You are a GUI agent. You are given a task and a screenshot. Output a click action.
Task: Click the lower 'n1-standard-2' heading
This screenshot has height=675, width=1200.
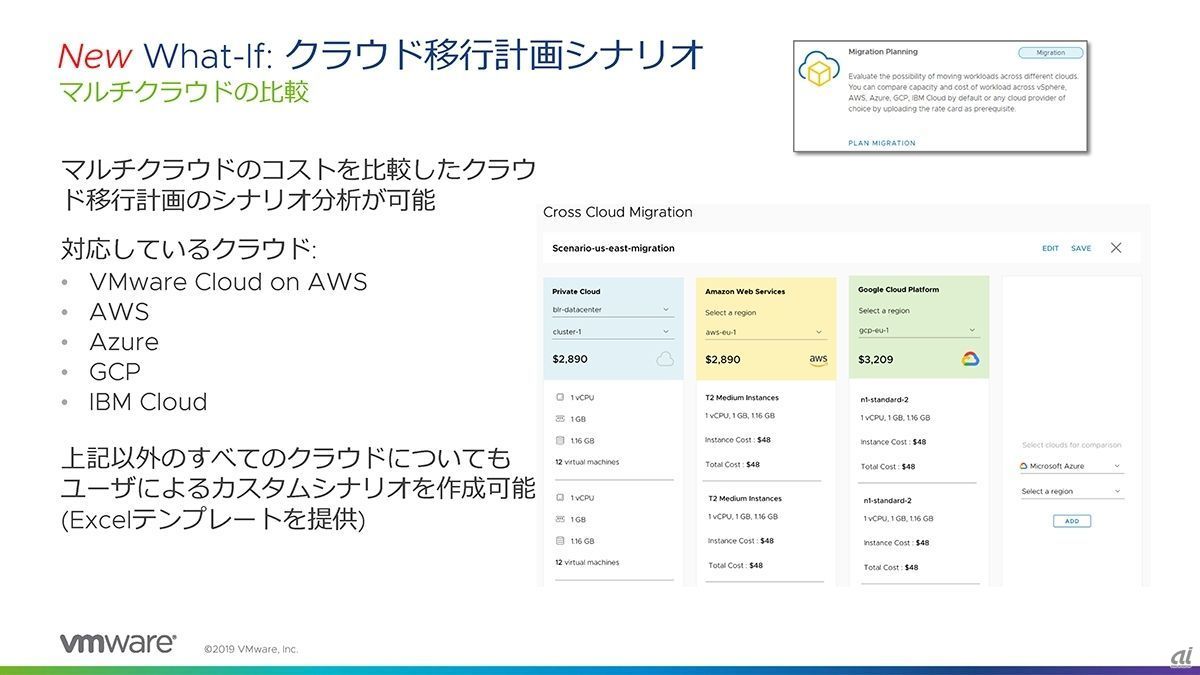888,500
